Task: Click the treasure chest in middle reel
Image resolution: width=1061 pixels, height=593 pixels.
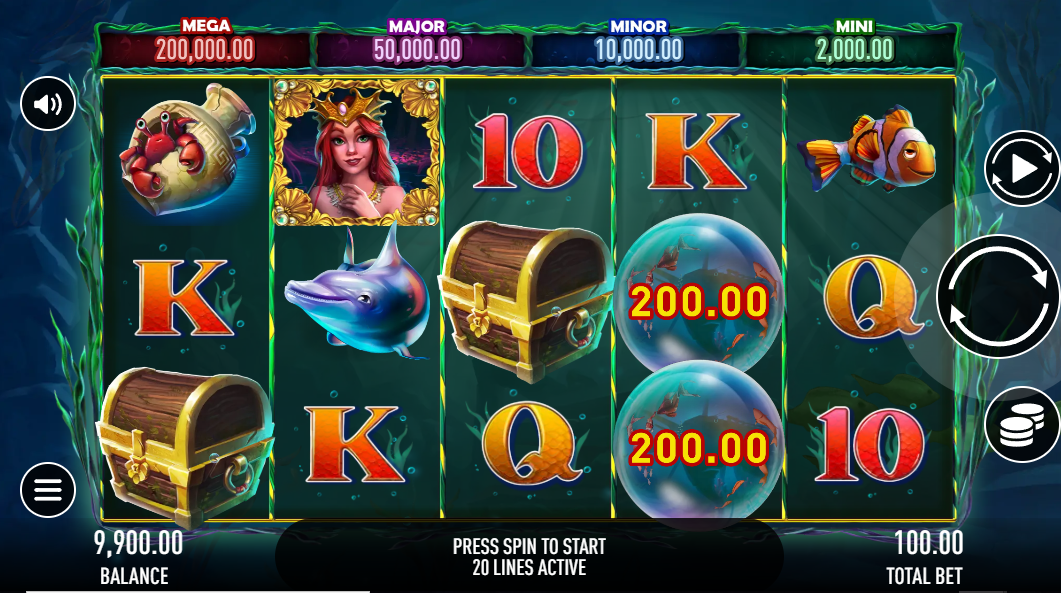Action: click(525, 299)
